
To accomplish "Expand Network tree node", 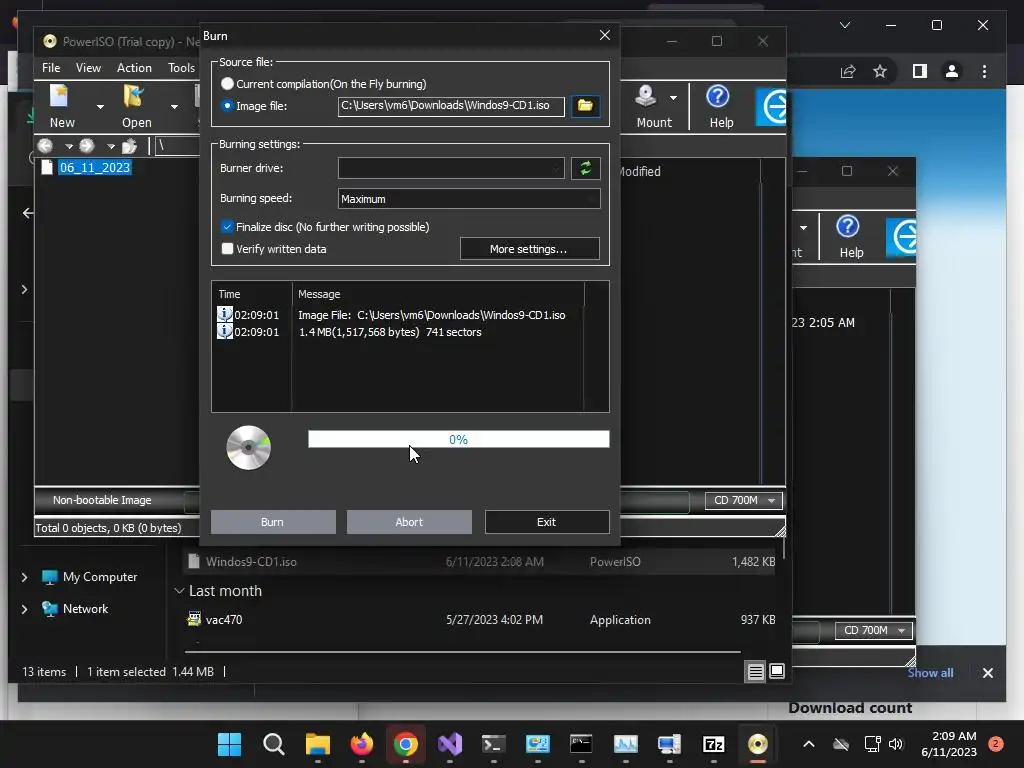I will coord(24,609).
